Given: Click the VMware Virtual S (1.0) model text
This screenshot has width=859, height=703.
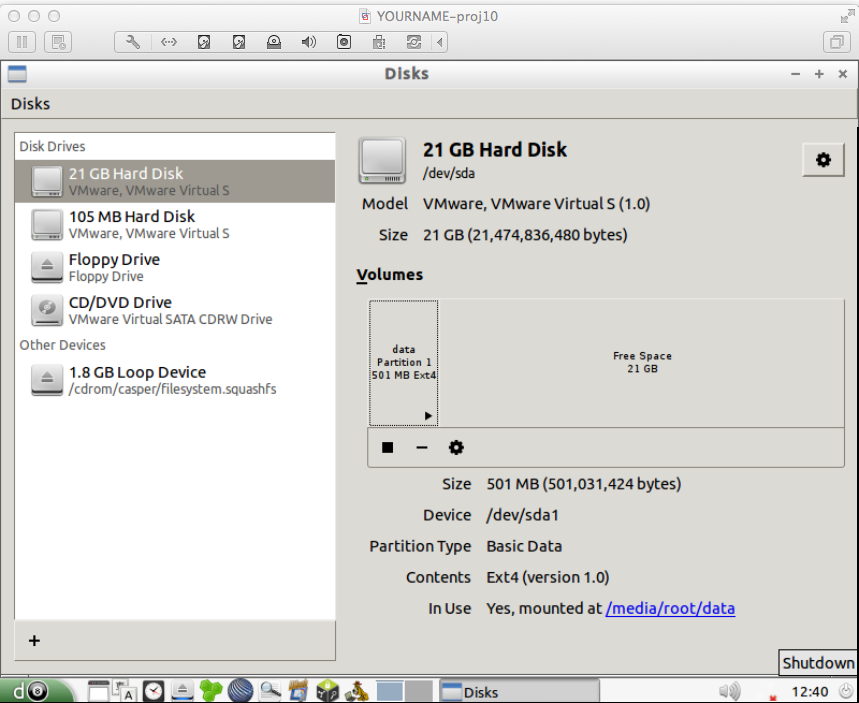Looking at the screenshot, I should point(536,204).
